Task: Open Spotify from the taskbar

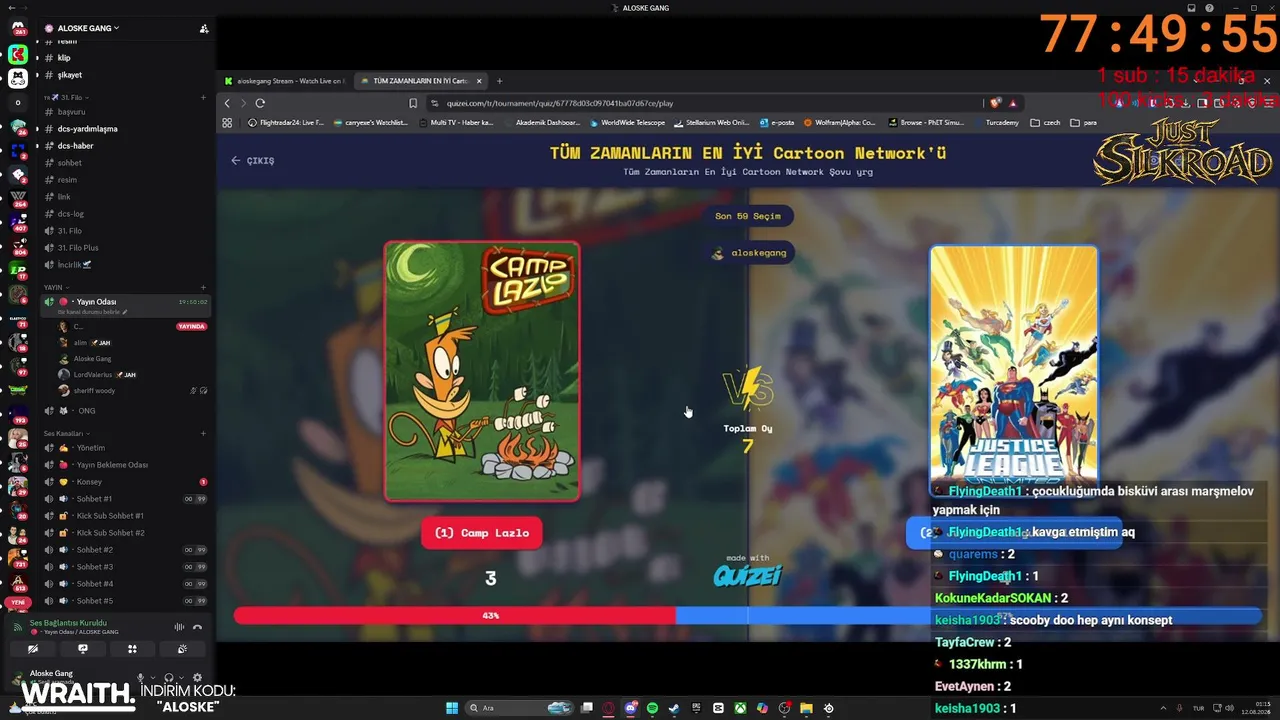Action: (652, 708)
